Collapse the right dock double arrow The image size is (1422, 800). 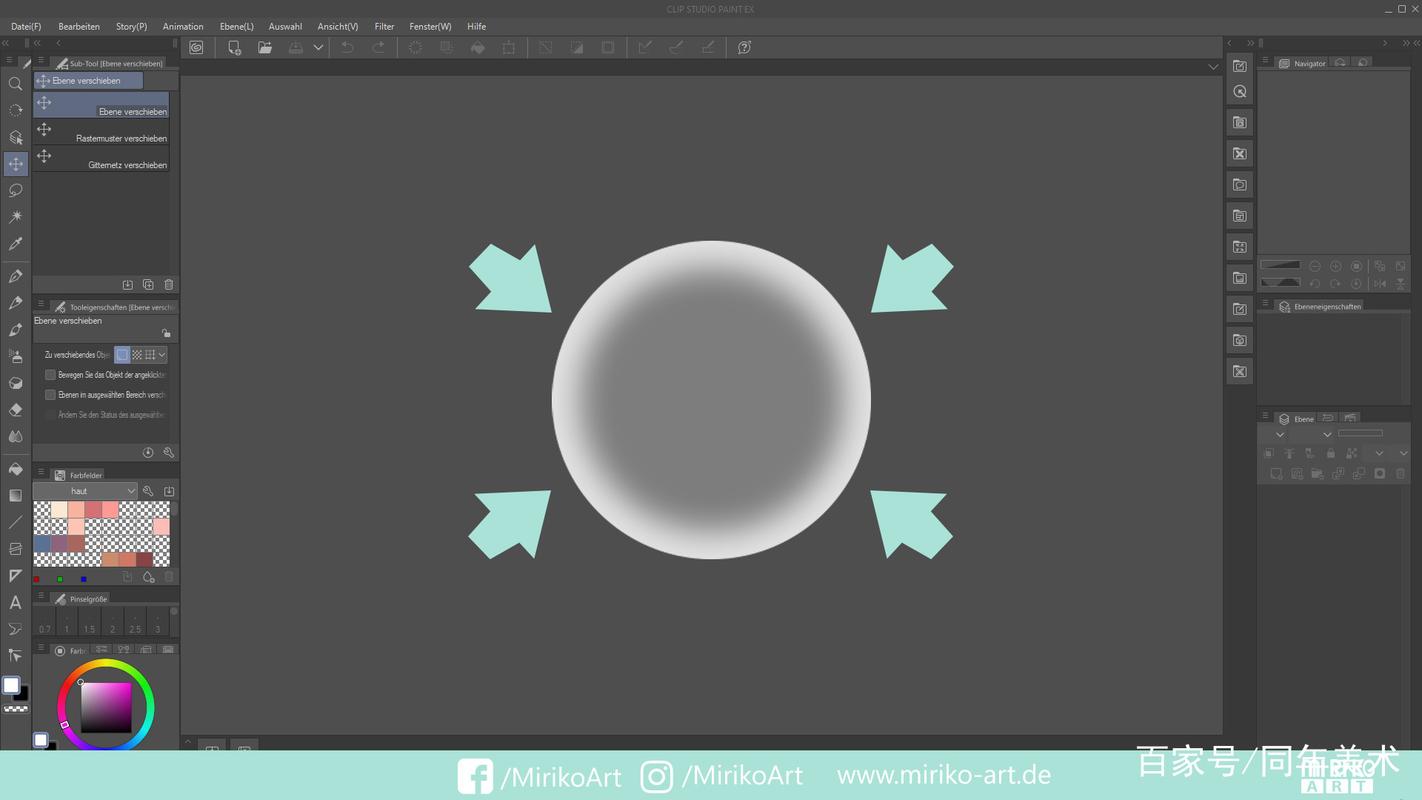(1250, 43)
